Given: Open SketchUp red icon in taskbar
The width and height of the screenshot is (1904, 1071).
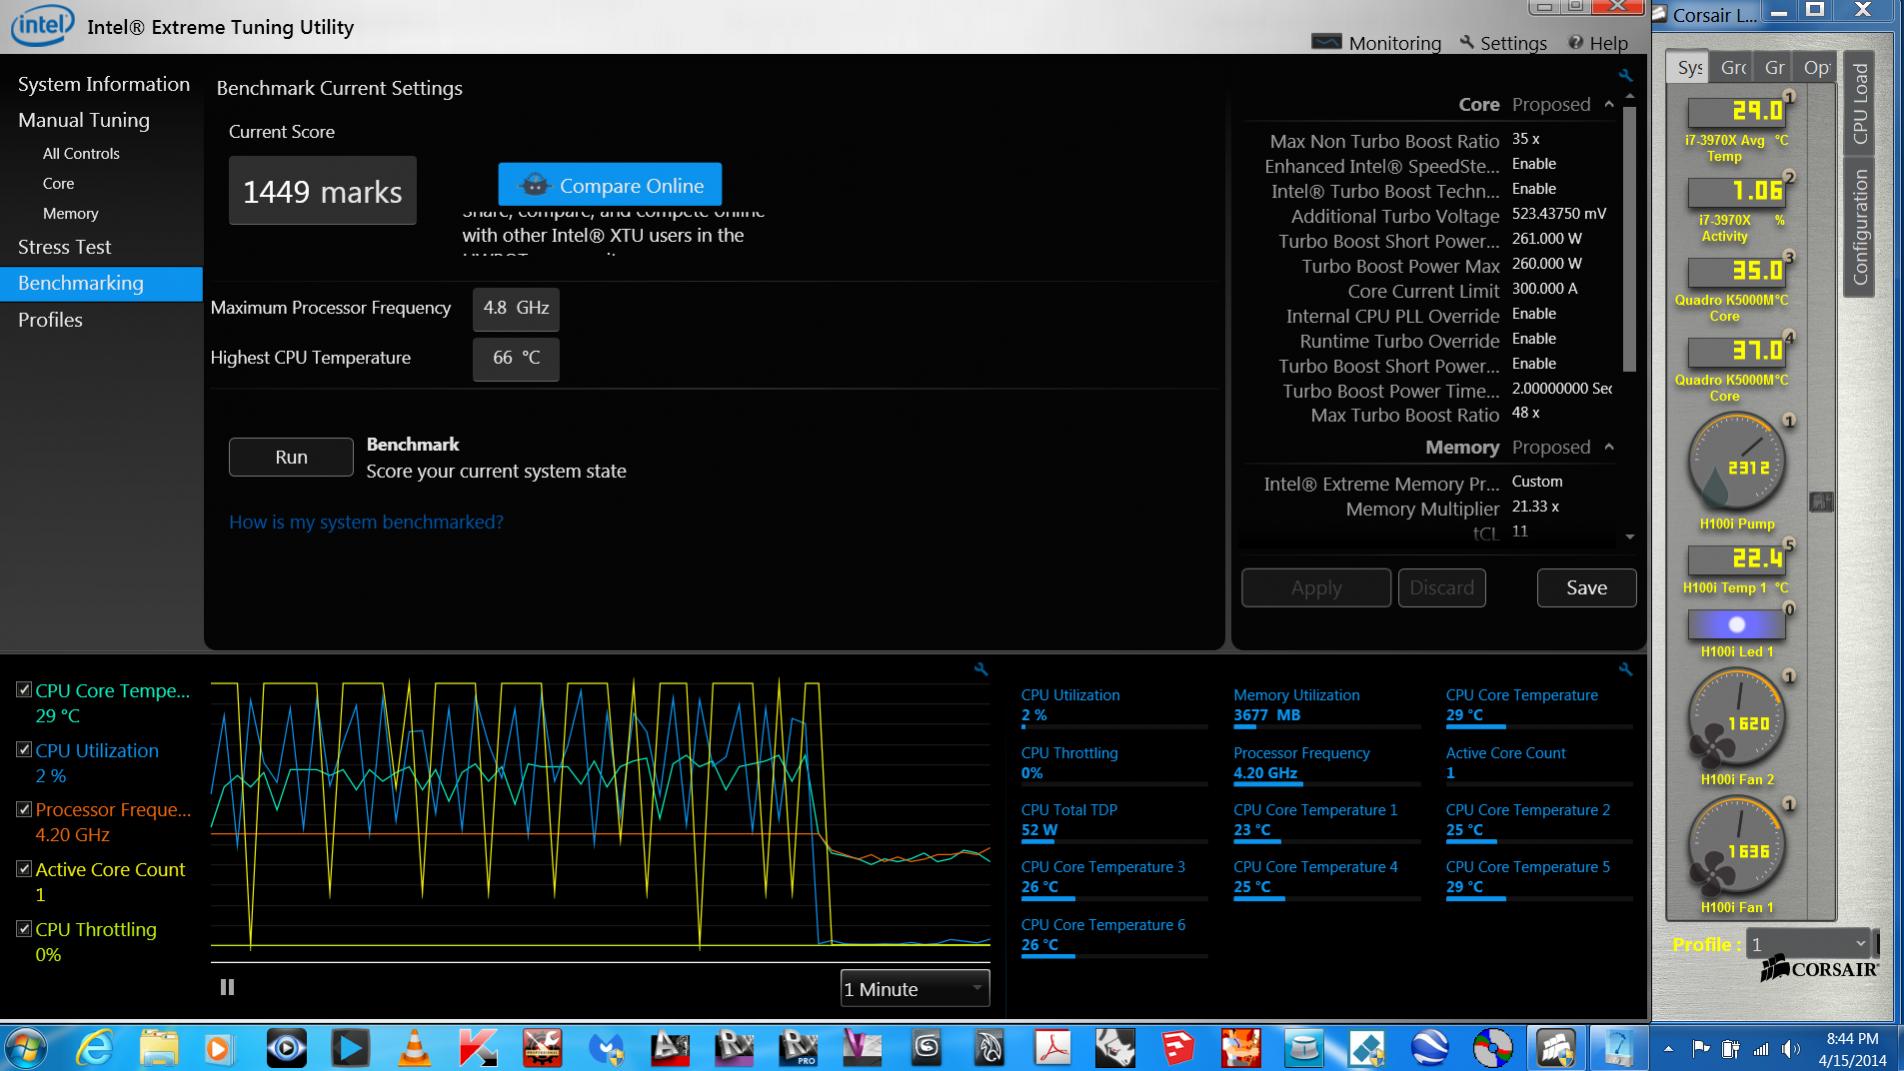Looking at the screenshot, I should (x=1178, y=1048).
